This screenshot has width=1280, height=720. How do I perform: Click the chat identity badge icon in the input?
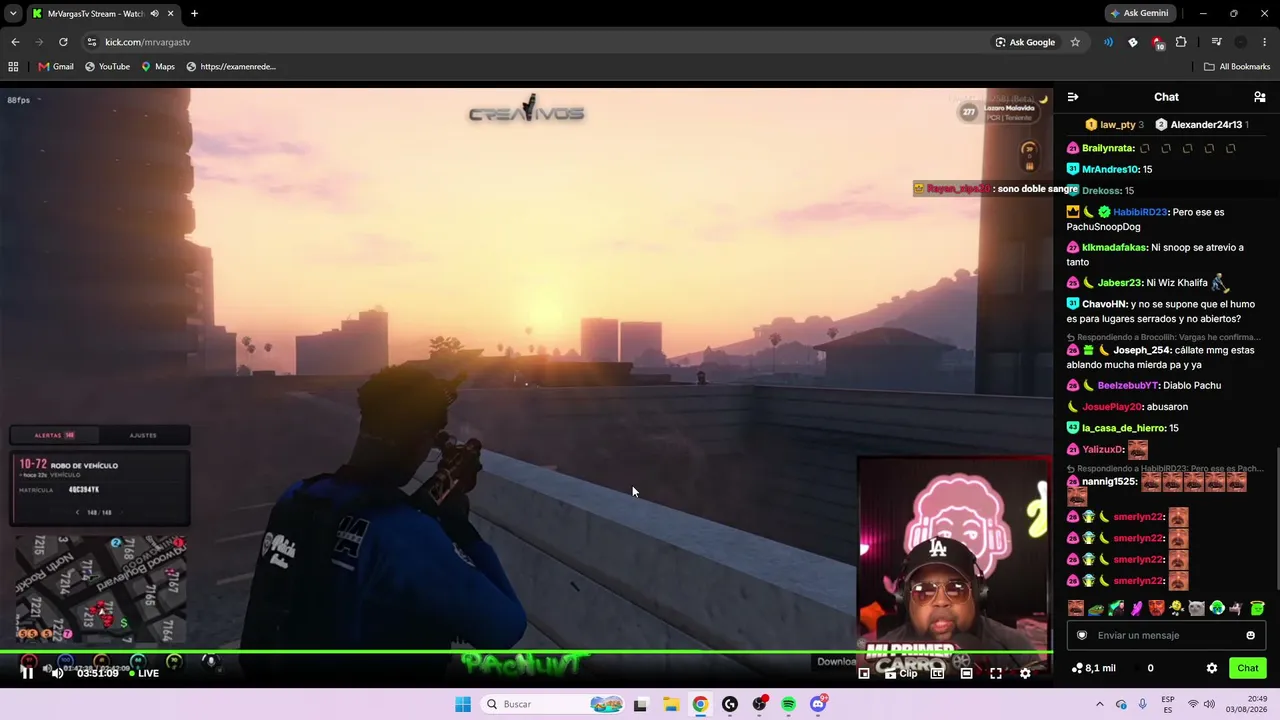(1082, 635)
